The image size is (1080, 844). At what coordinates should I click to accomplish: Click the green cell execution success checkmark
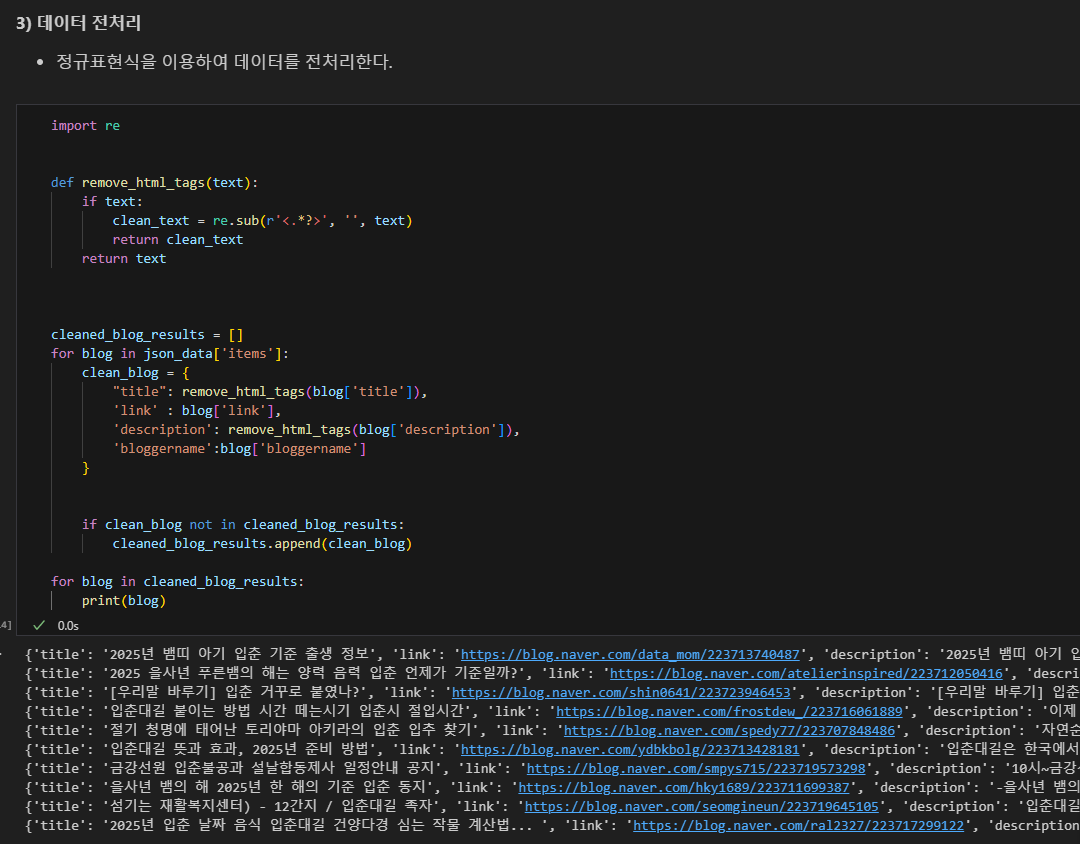coord(39,625)
